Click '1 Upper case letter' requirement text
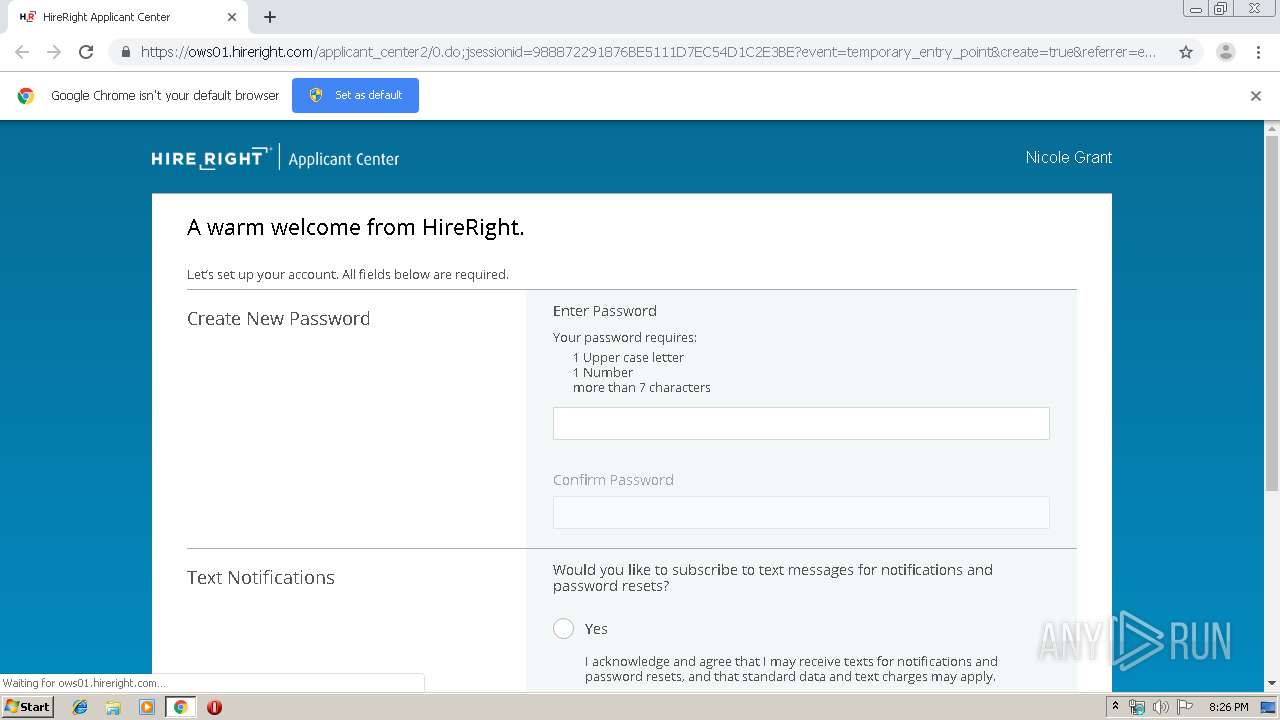Image resolution: width=1280 pixels, height=720 pixels. (x=628, y=357)
